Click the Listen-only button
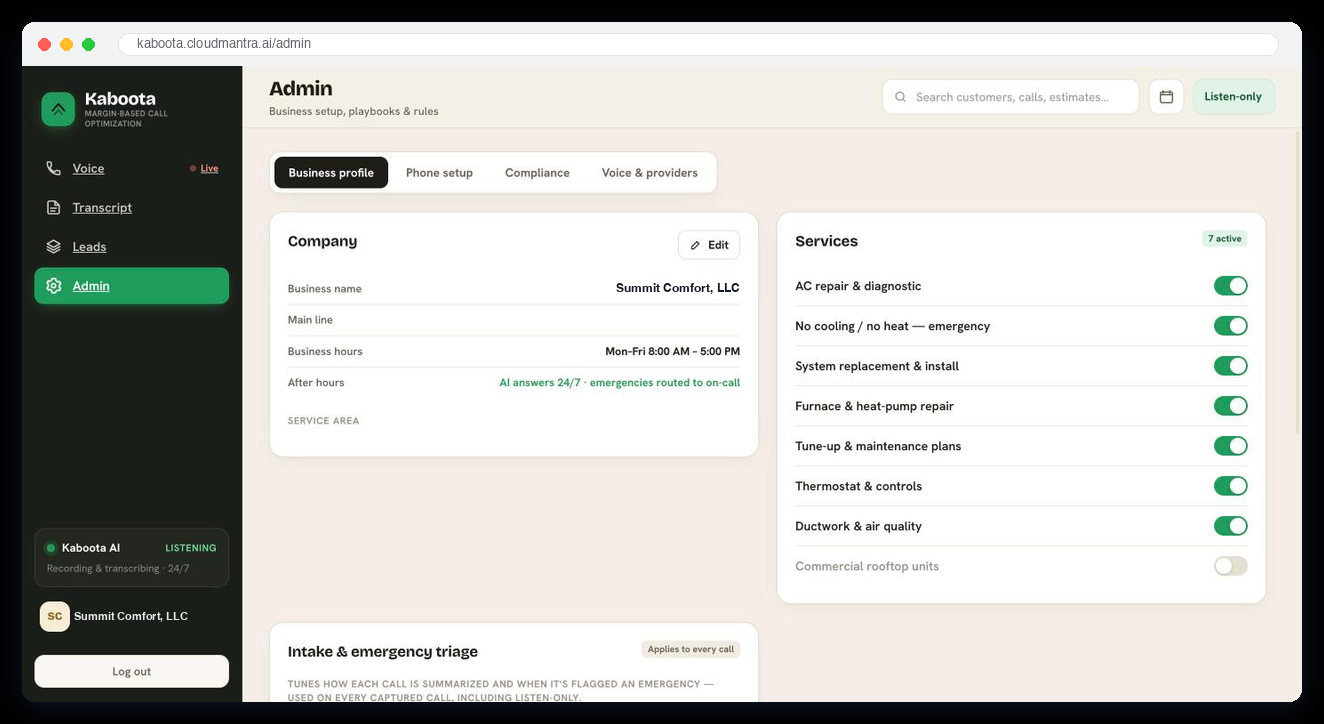This screenshot has height=724, width=1324. coord(1233,97)
